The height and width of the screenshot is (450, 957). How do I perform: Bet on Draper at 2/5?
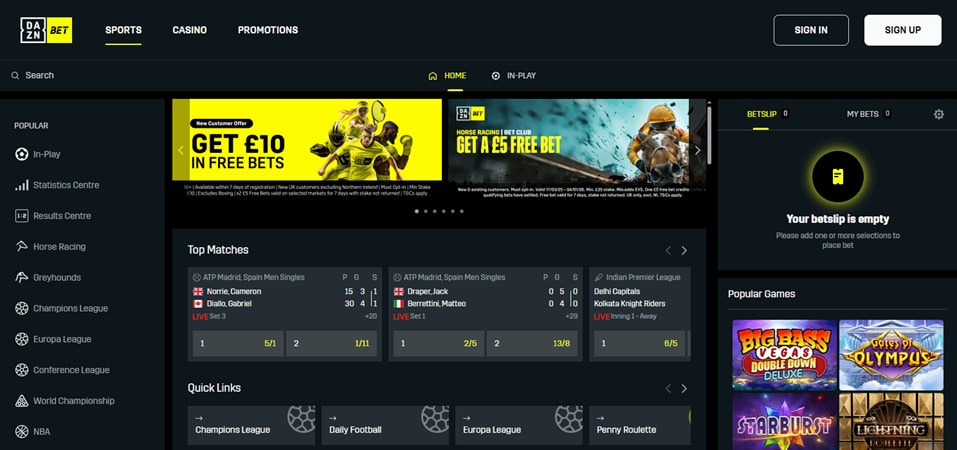439,344
